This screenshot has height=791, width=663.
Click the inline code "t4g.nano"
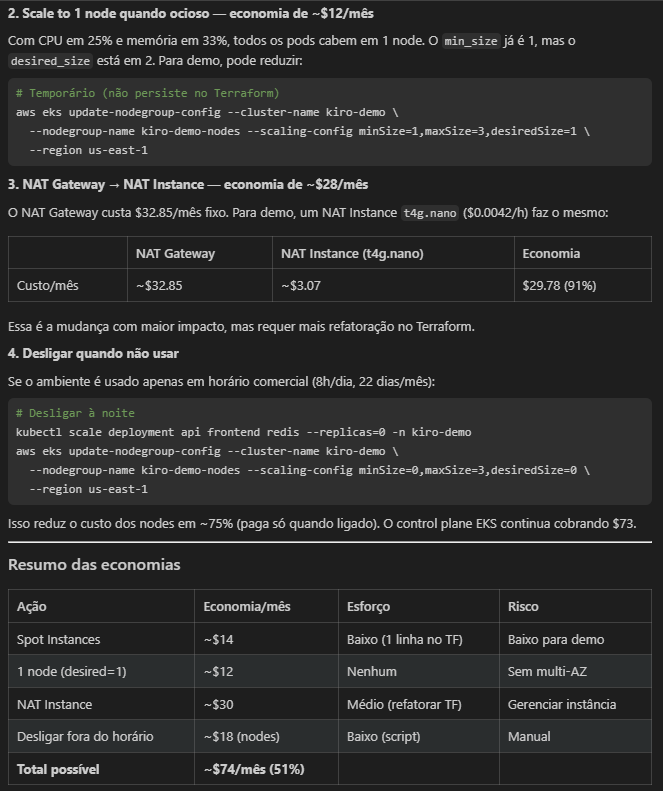click(x=428, y=213)
